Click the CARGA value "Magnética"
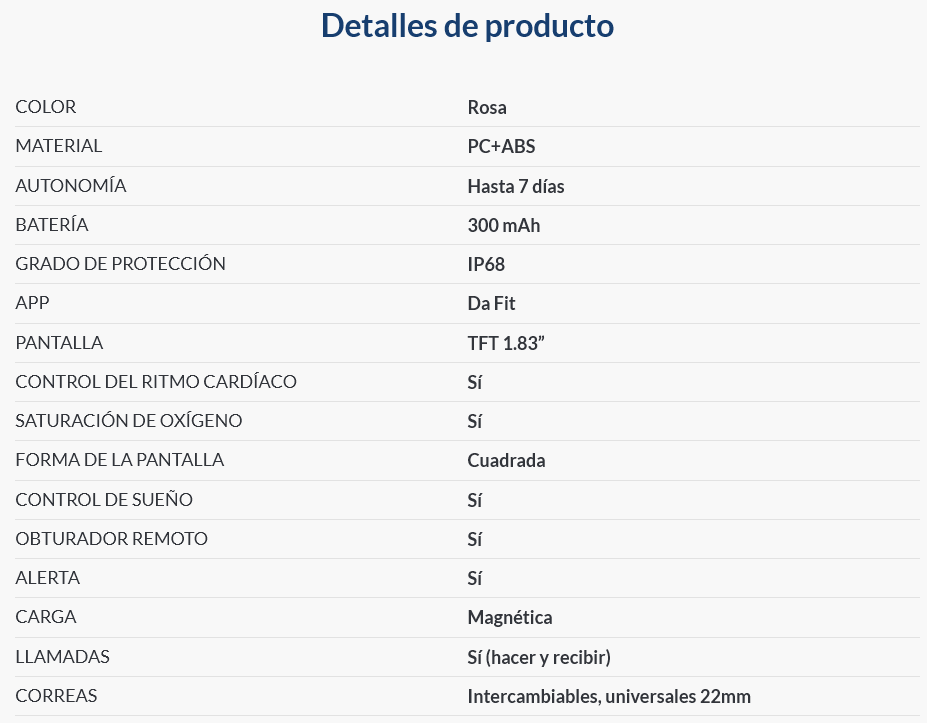The height and width of the screenshot is (723, 927). [510, 618]
